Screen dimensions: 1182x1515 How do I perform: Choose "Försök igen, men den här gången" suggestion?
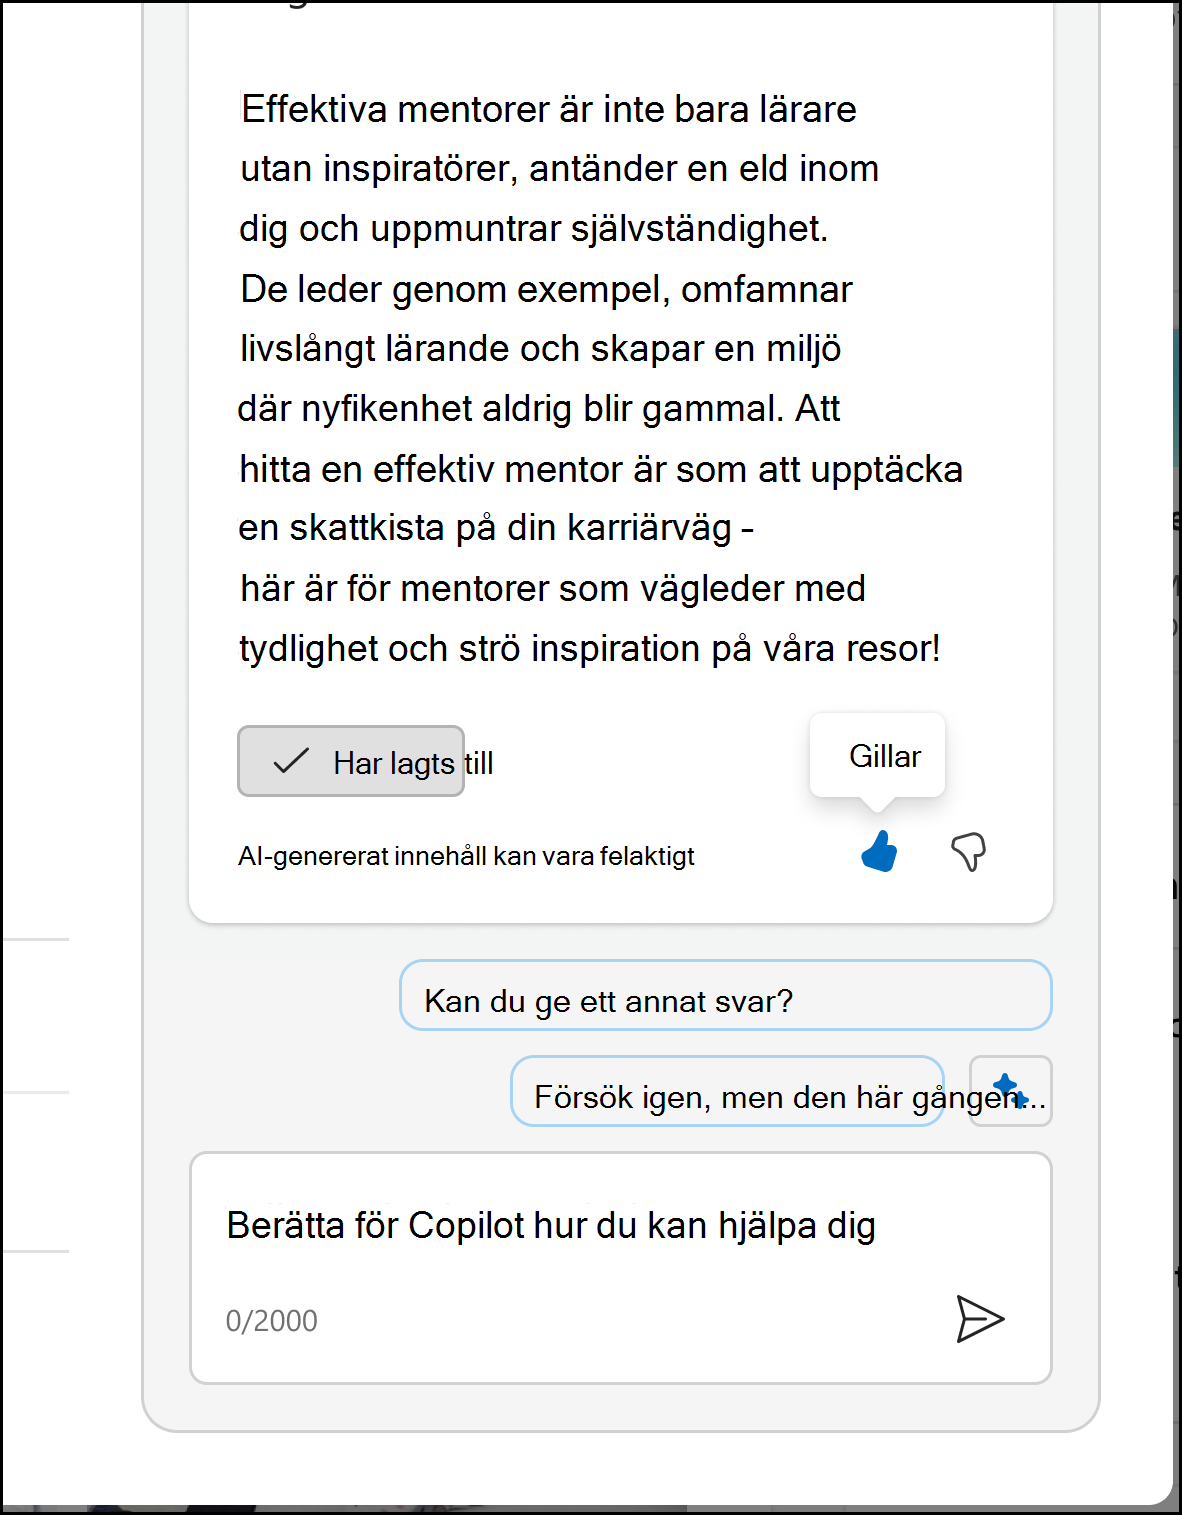click(x=728, y=1091)
